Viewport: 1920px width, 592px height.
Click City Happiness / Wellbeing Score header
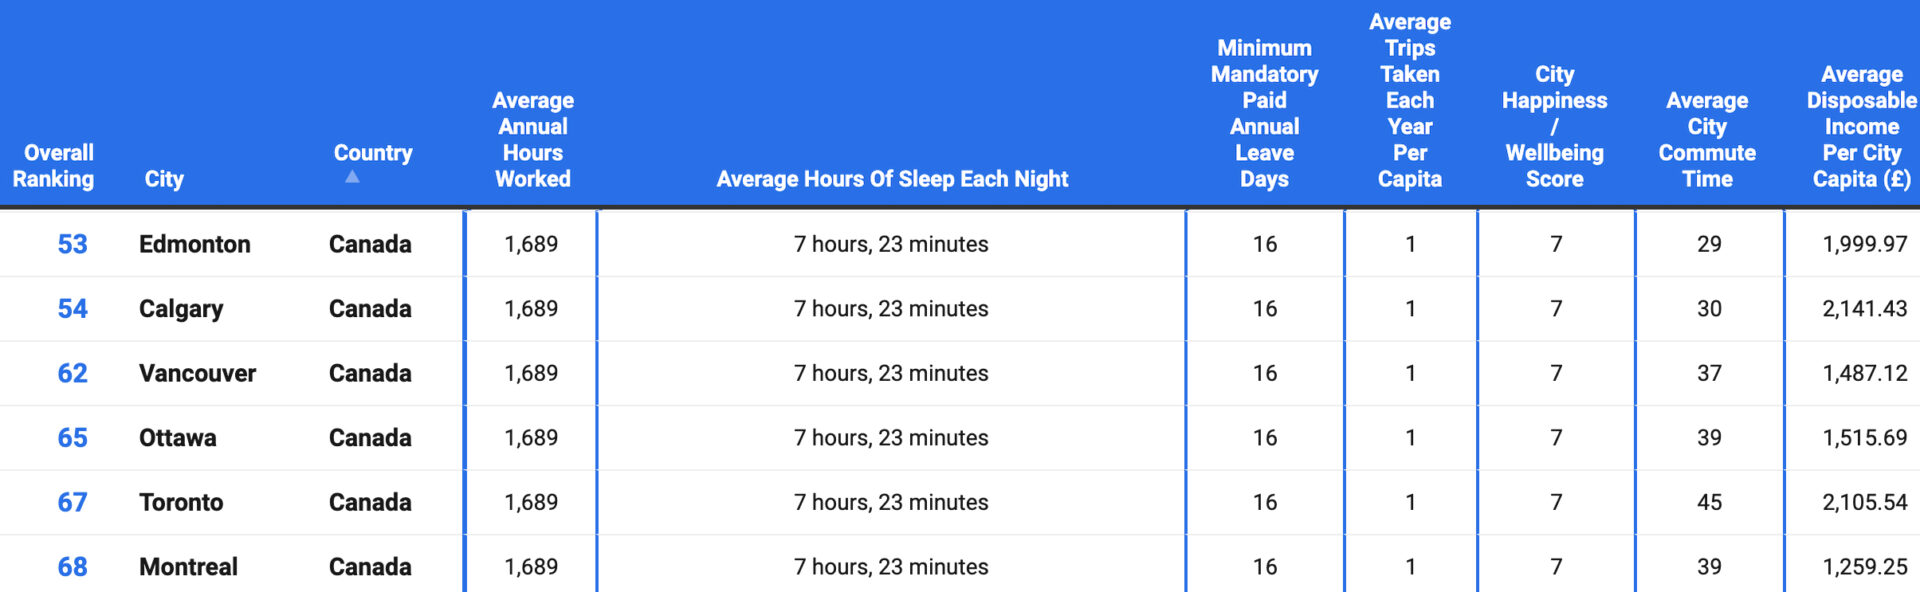point(1555,127)
